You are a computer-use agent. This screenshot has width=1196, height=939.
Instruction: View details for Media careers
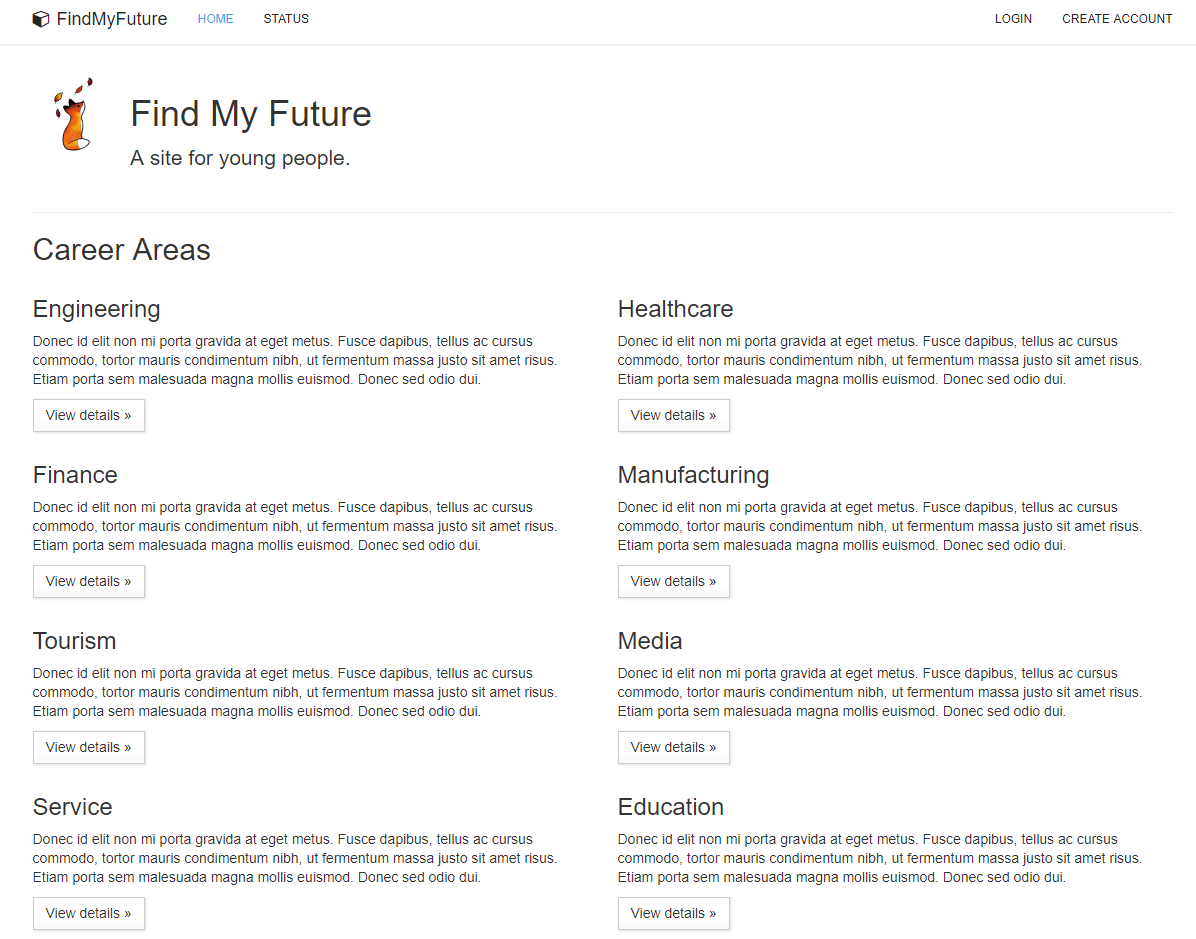click(x=673, y=747)
